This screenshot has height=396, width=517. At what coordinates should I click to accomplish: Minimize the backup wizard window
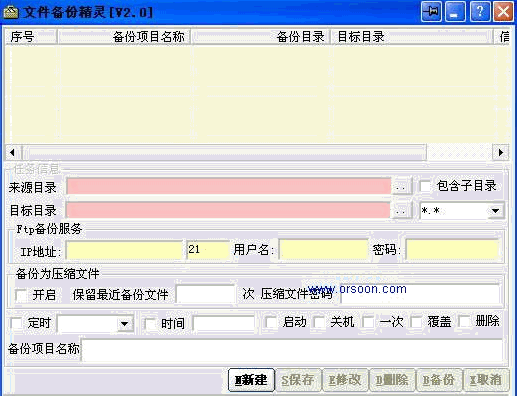tap(456, 12)
